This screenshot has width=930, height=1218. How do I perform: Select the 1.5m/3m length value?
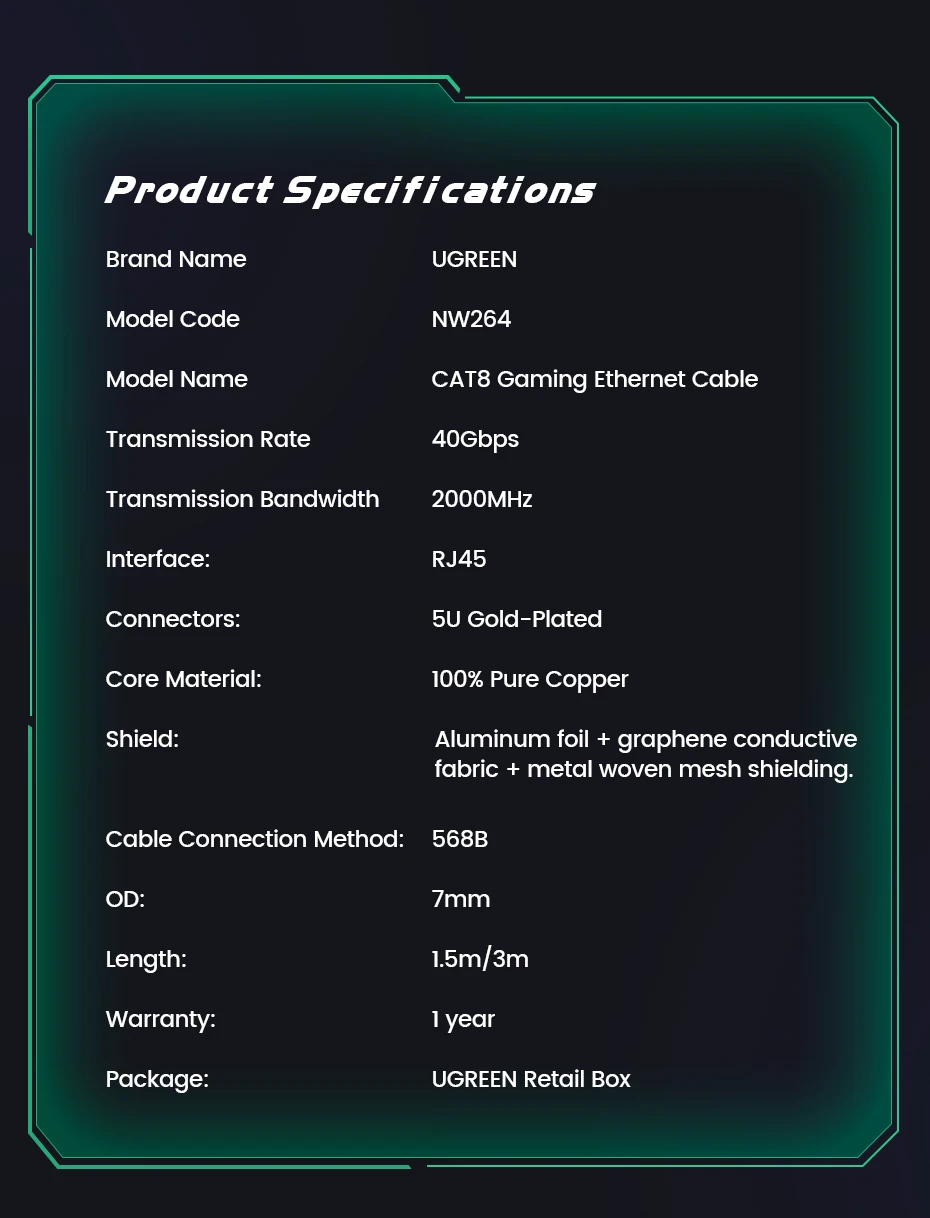coord(480,959)
